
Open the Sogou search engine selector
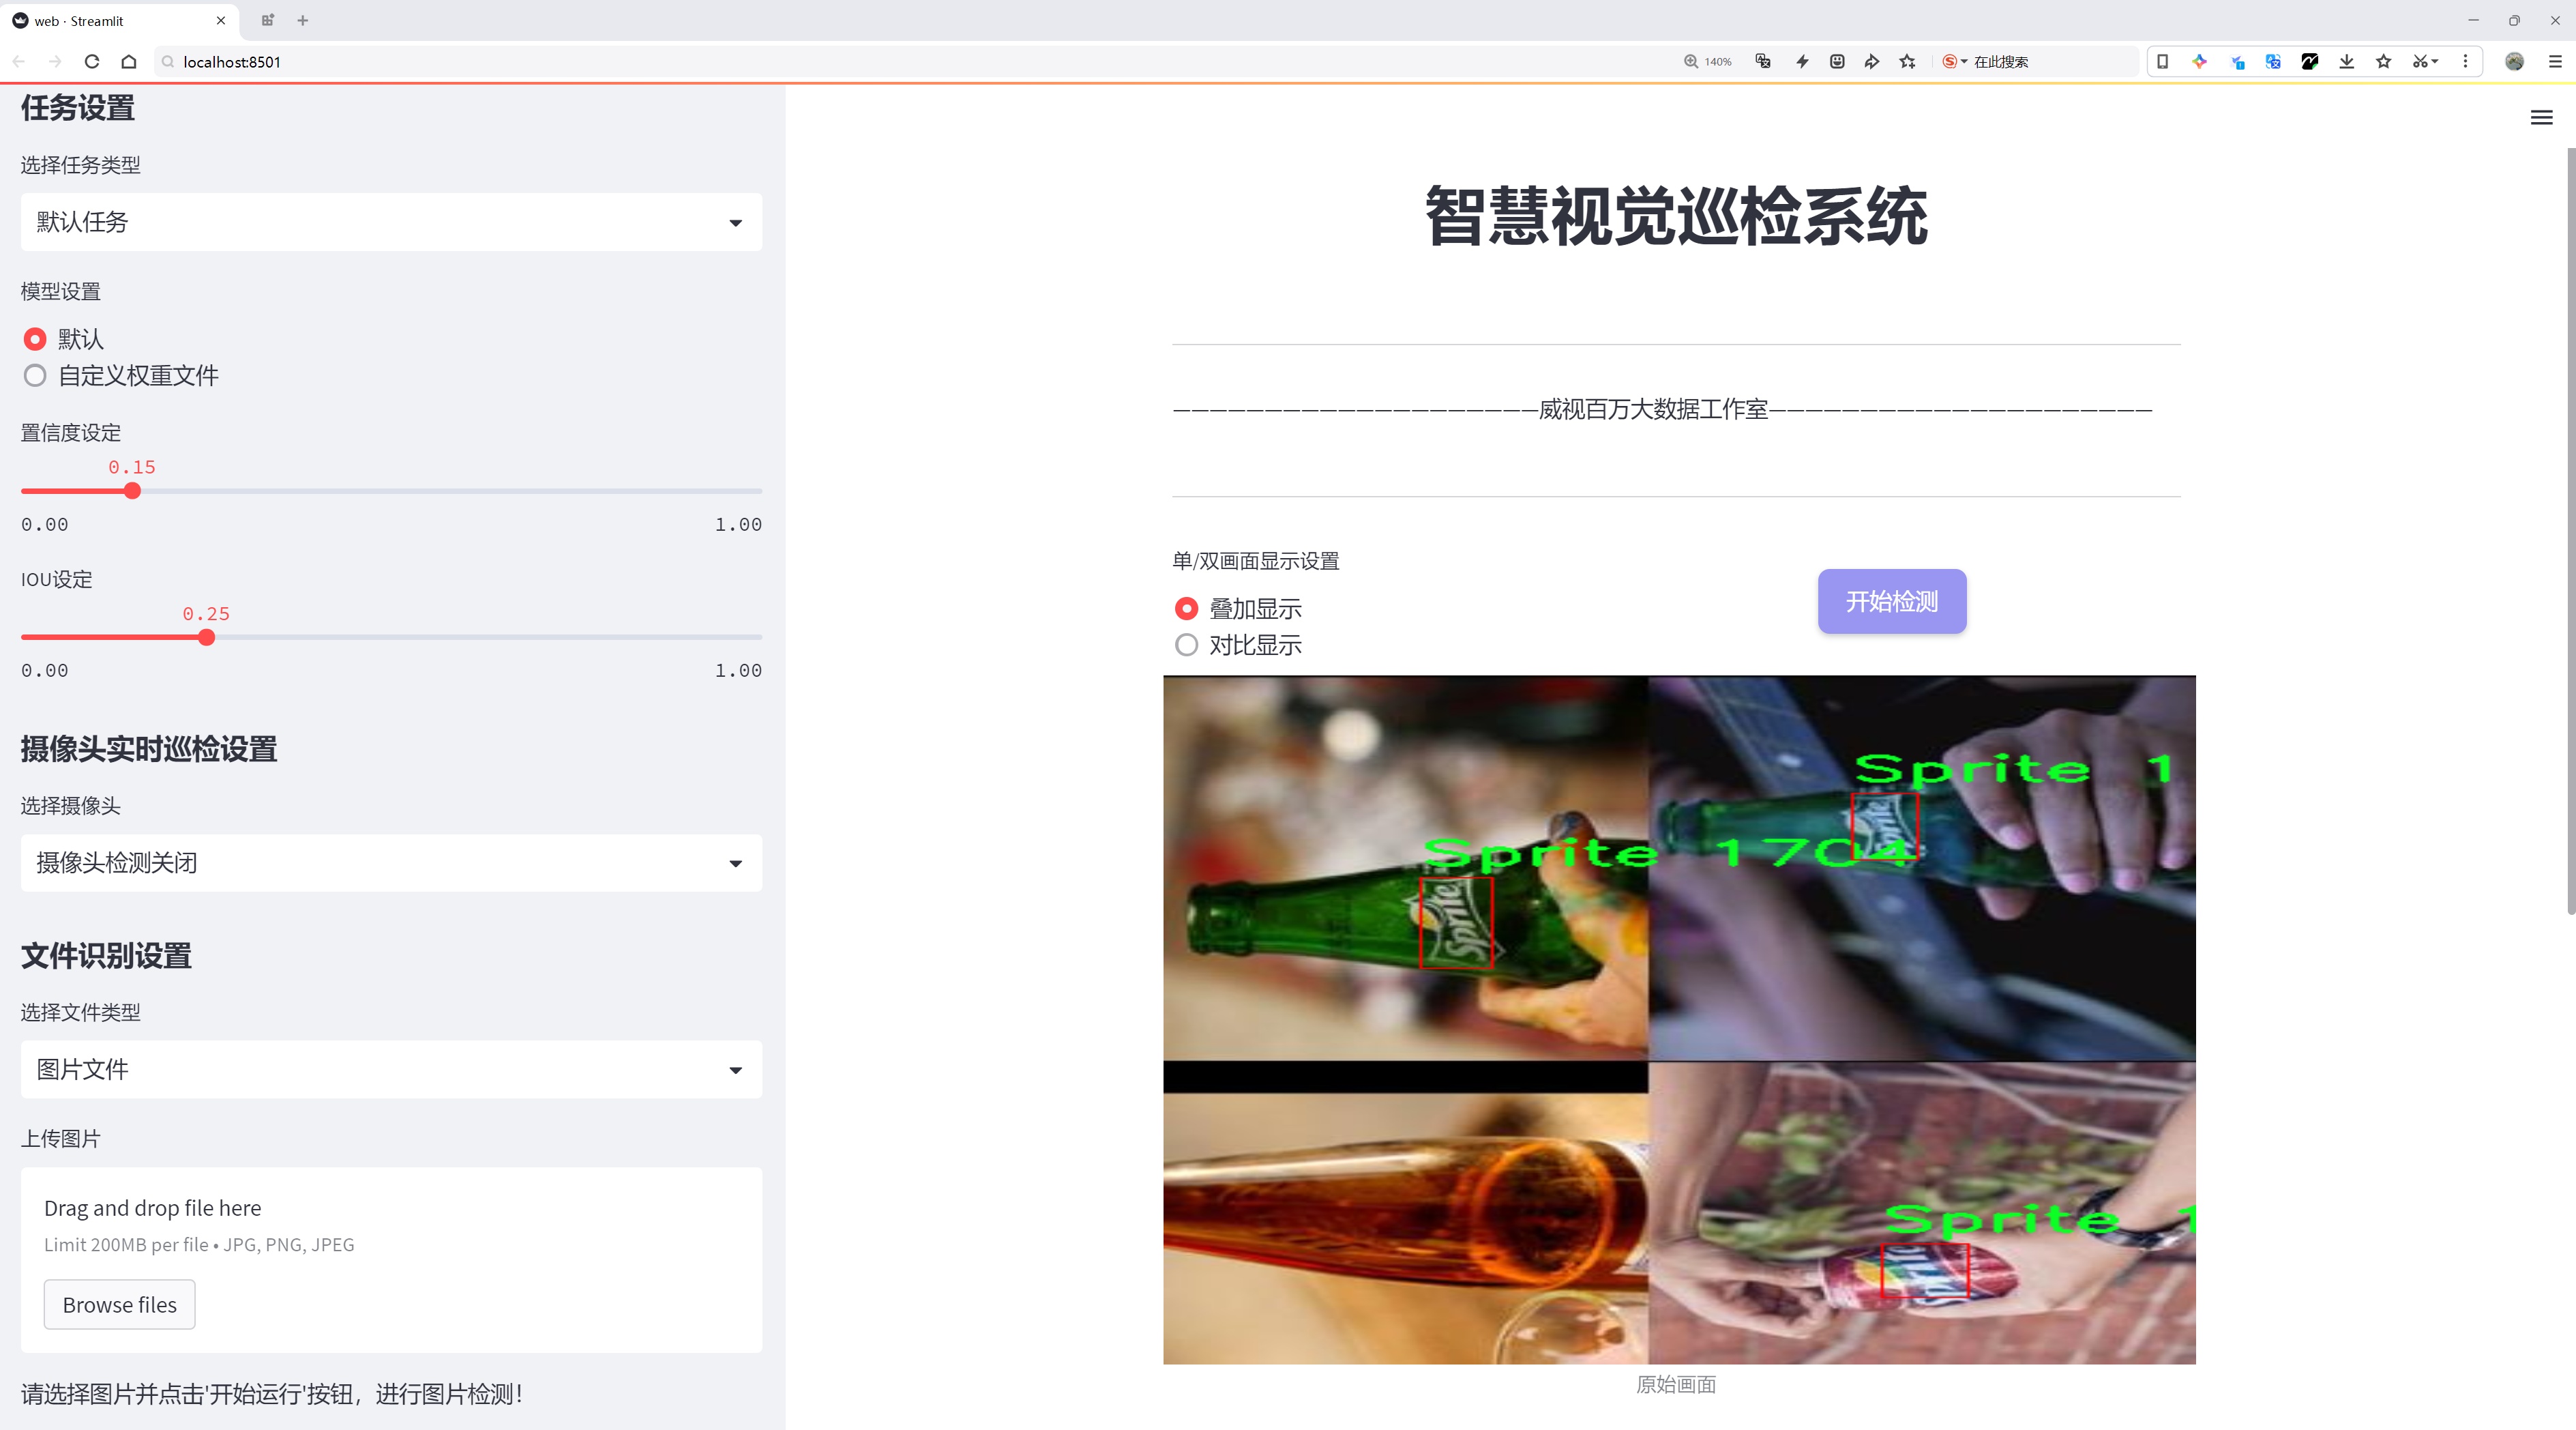1954,61
